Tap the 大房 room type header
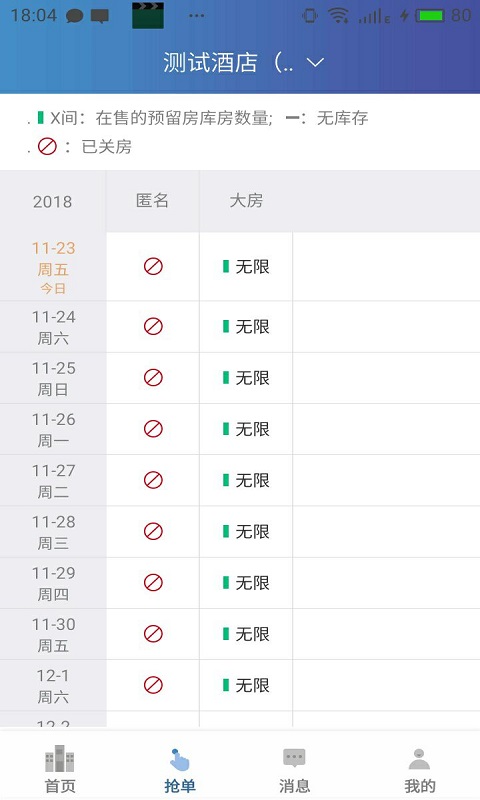 [246, 201]
